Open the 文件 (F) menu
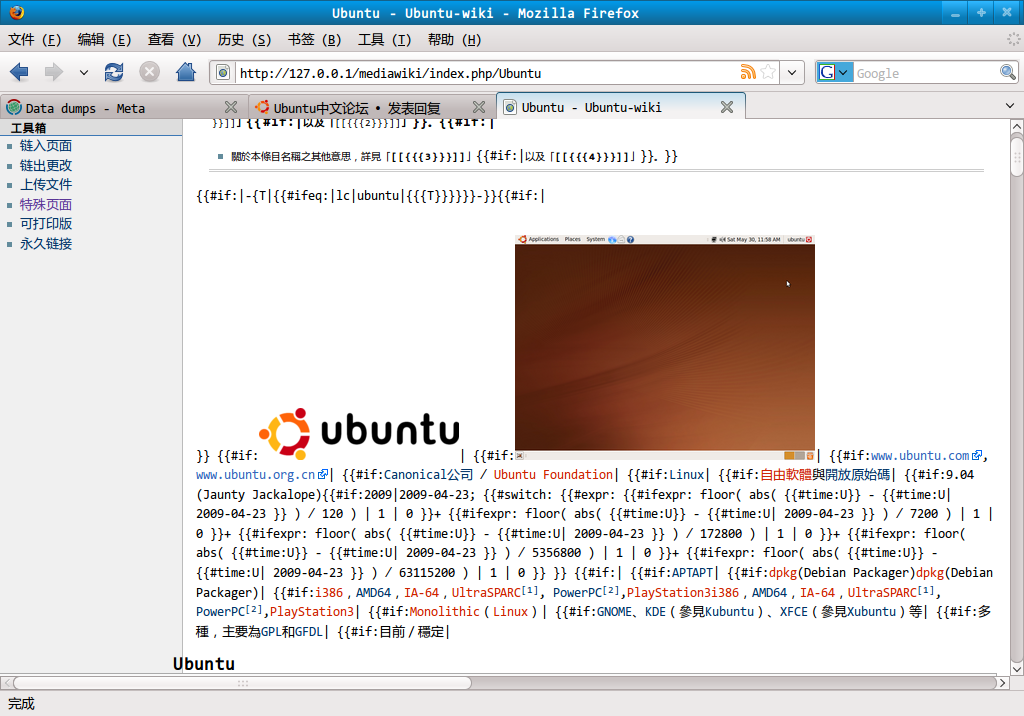Screen dimensions: 1024x716 [x=35, y=40]
